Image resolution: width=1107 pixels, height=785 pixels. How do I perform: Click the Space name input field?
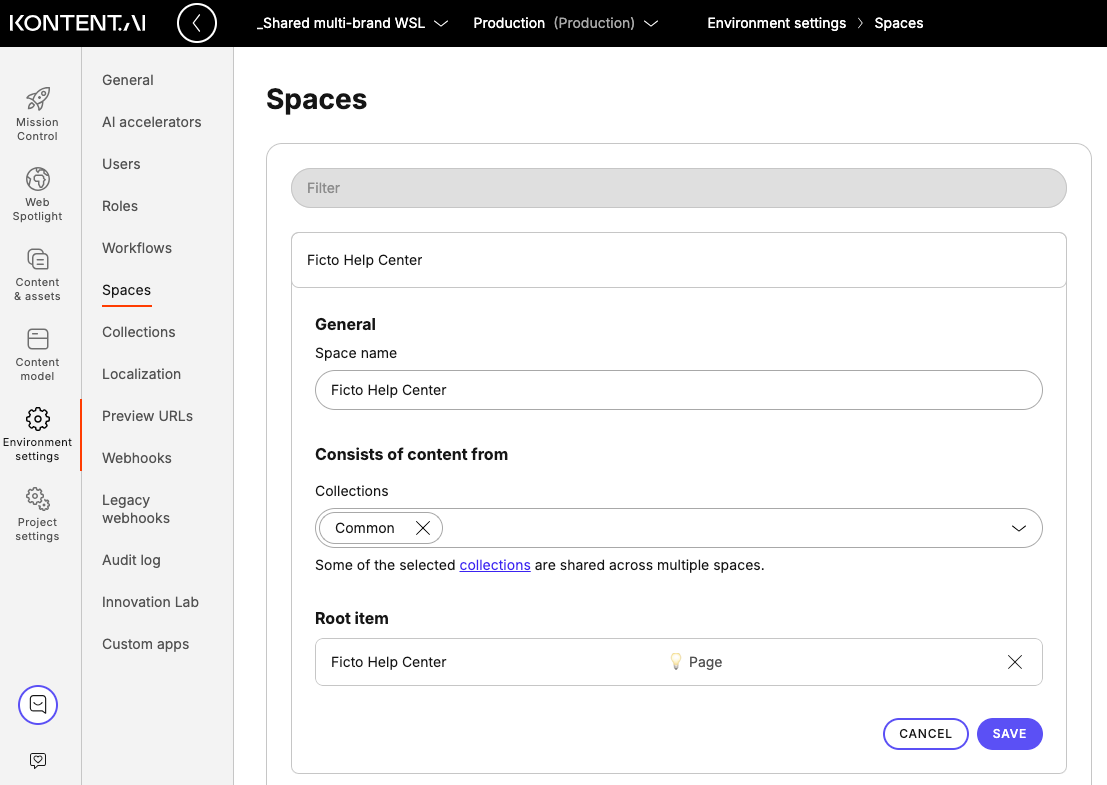tap(678, 390)
